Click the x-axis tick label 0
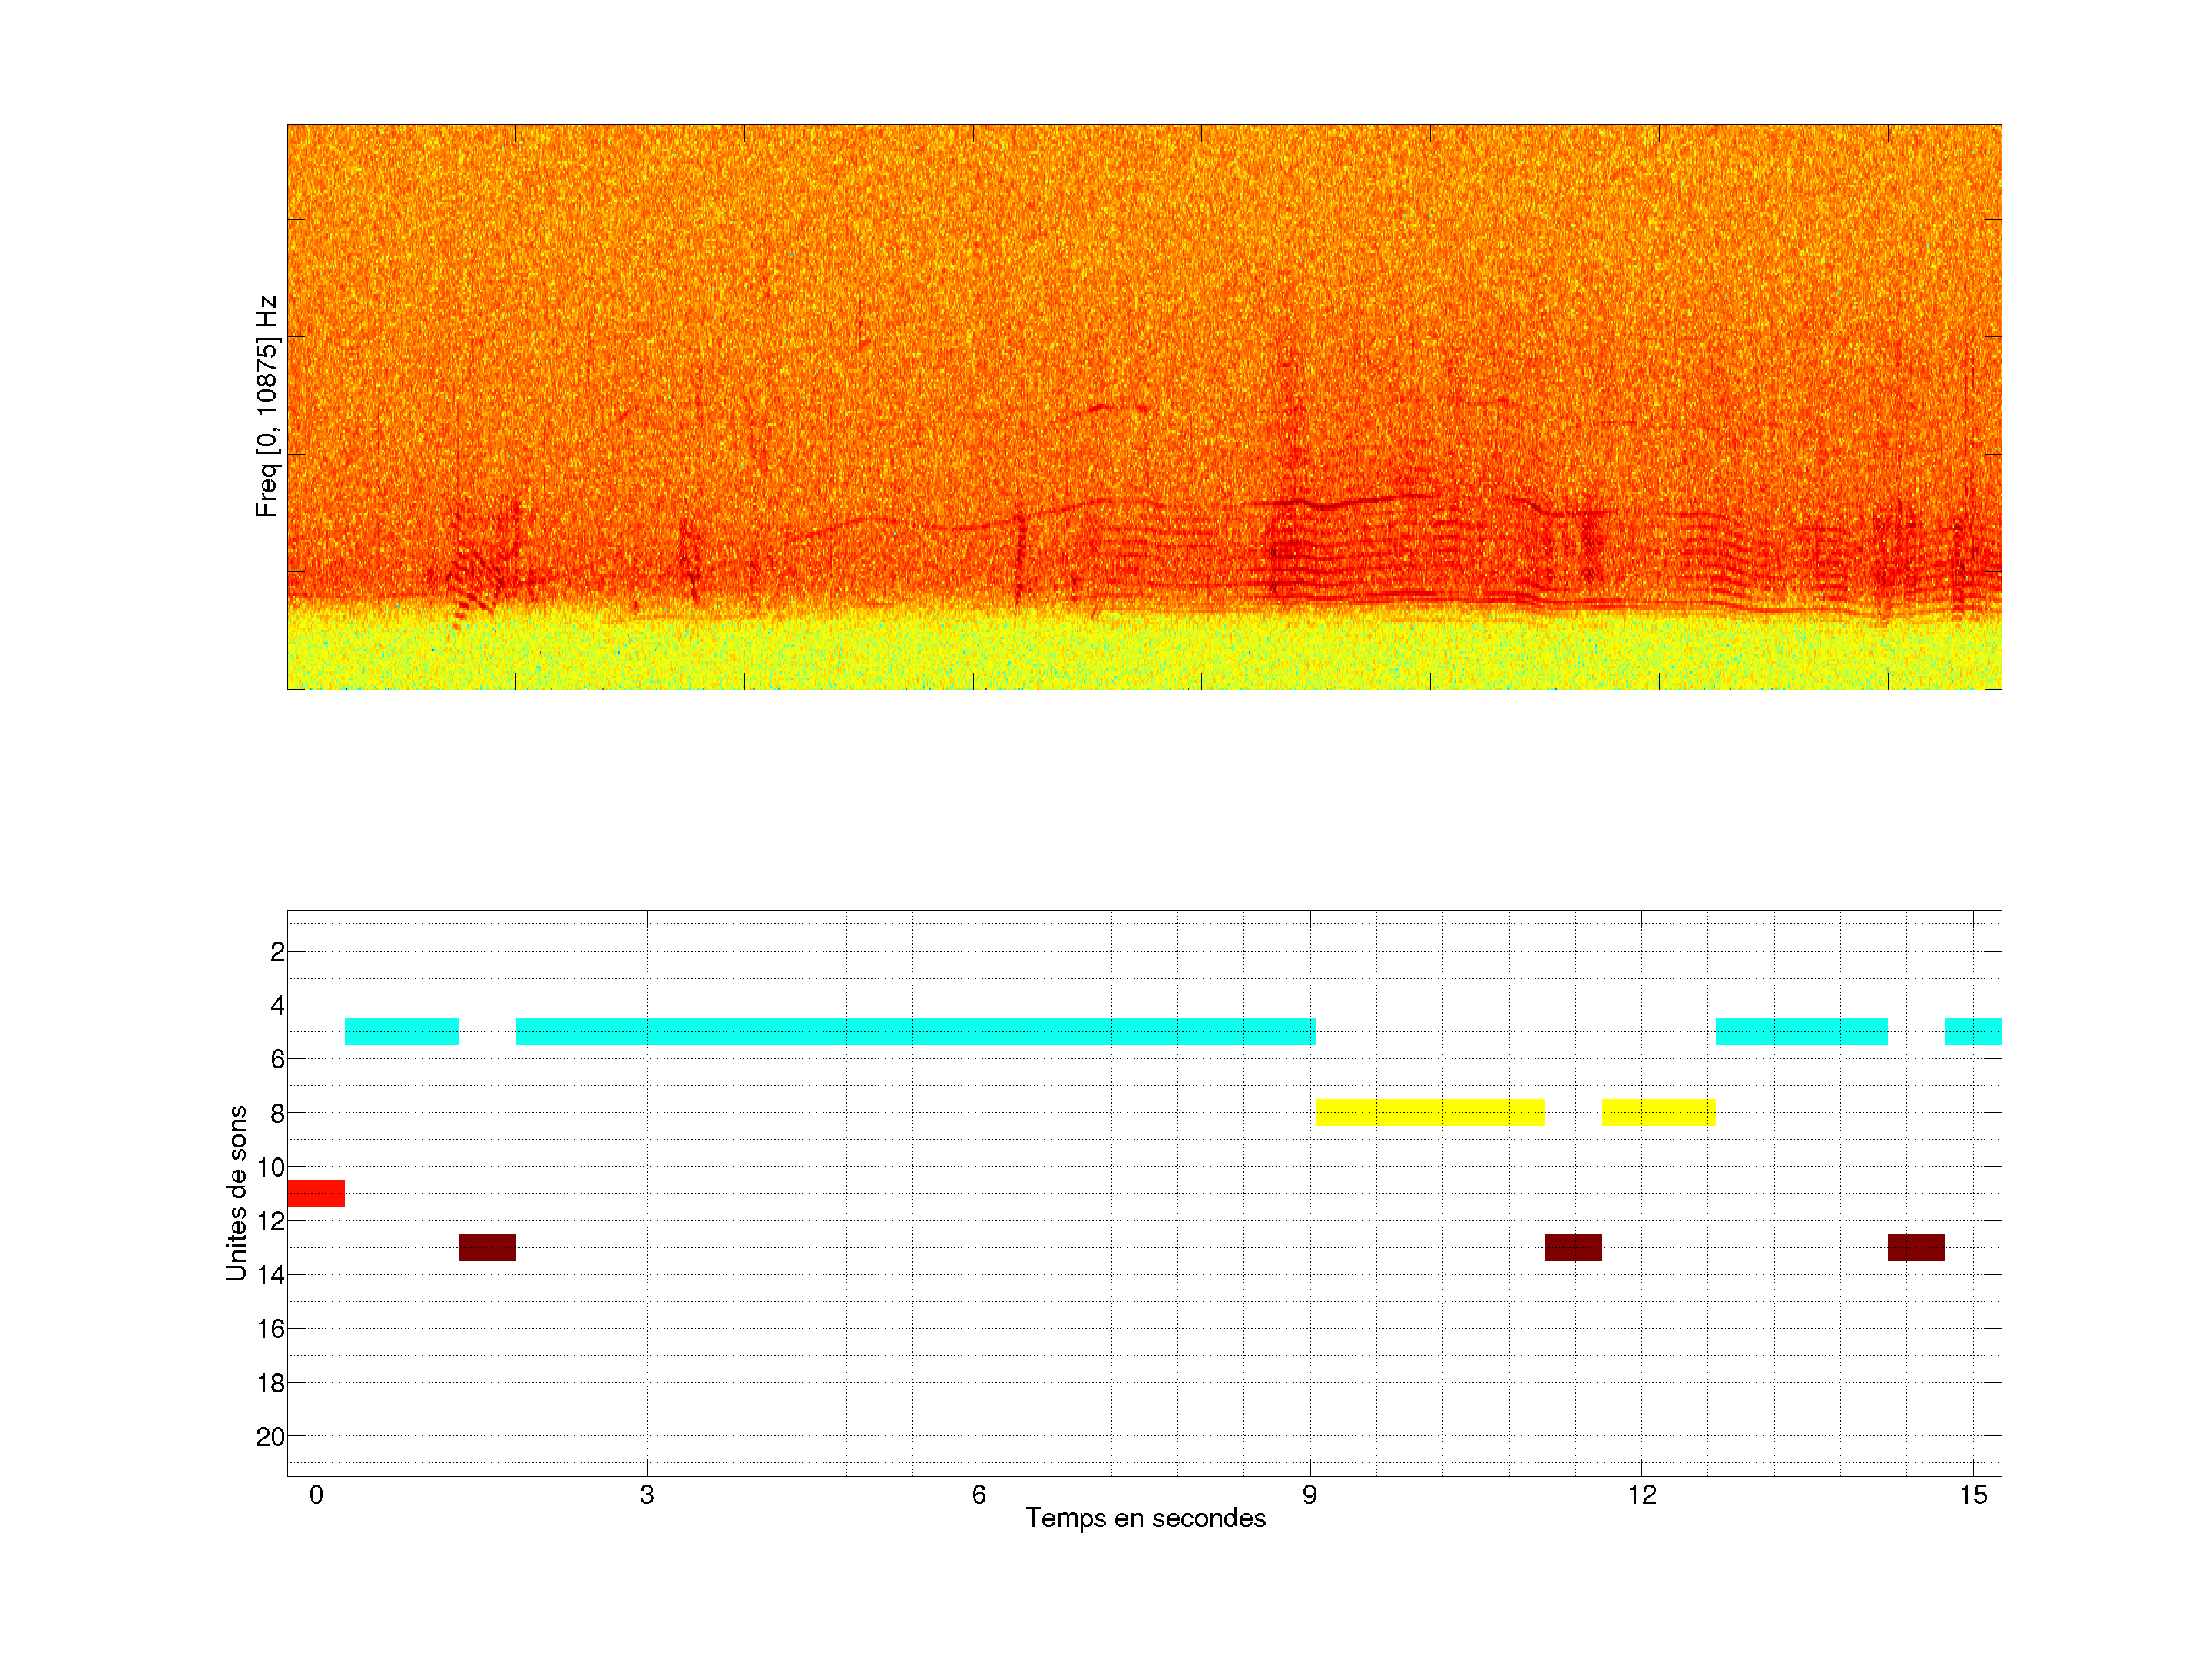This screenshot has height=1659, width=2212. (x=316, y=1495)
